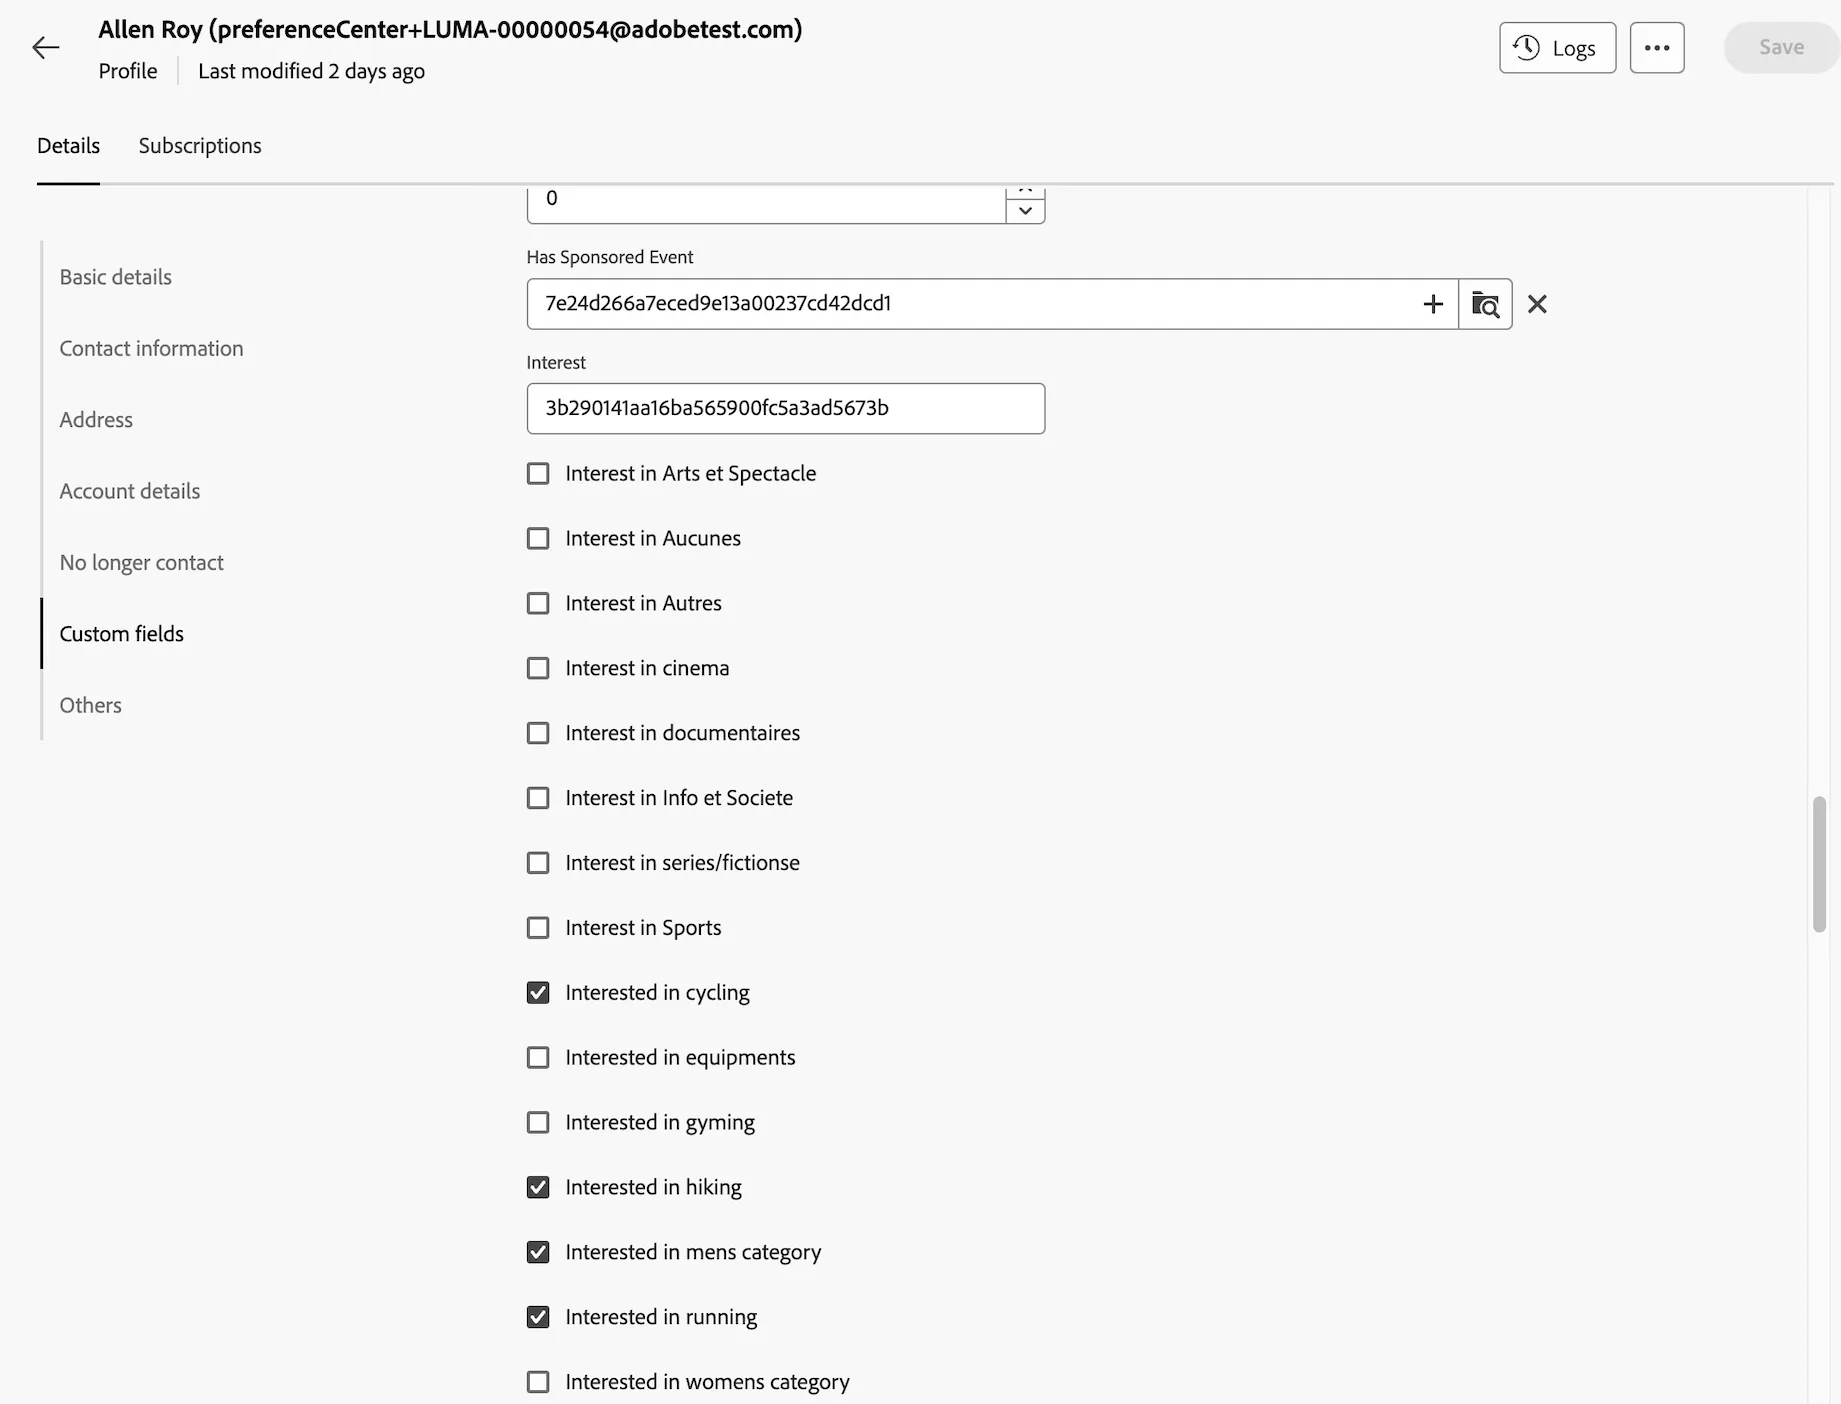
Task: Check Interest in Aucunes
Action: tap(538, 539)
